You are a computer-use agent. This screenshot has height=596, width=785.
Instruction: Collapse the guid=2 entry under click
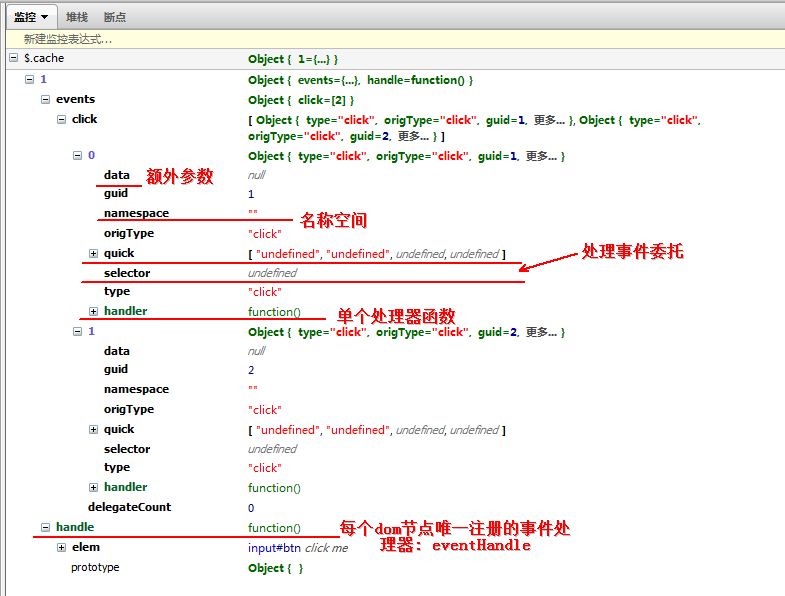[78, 331]
